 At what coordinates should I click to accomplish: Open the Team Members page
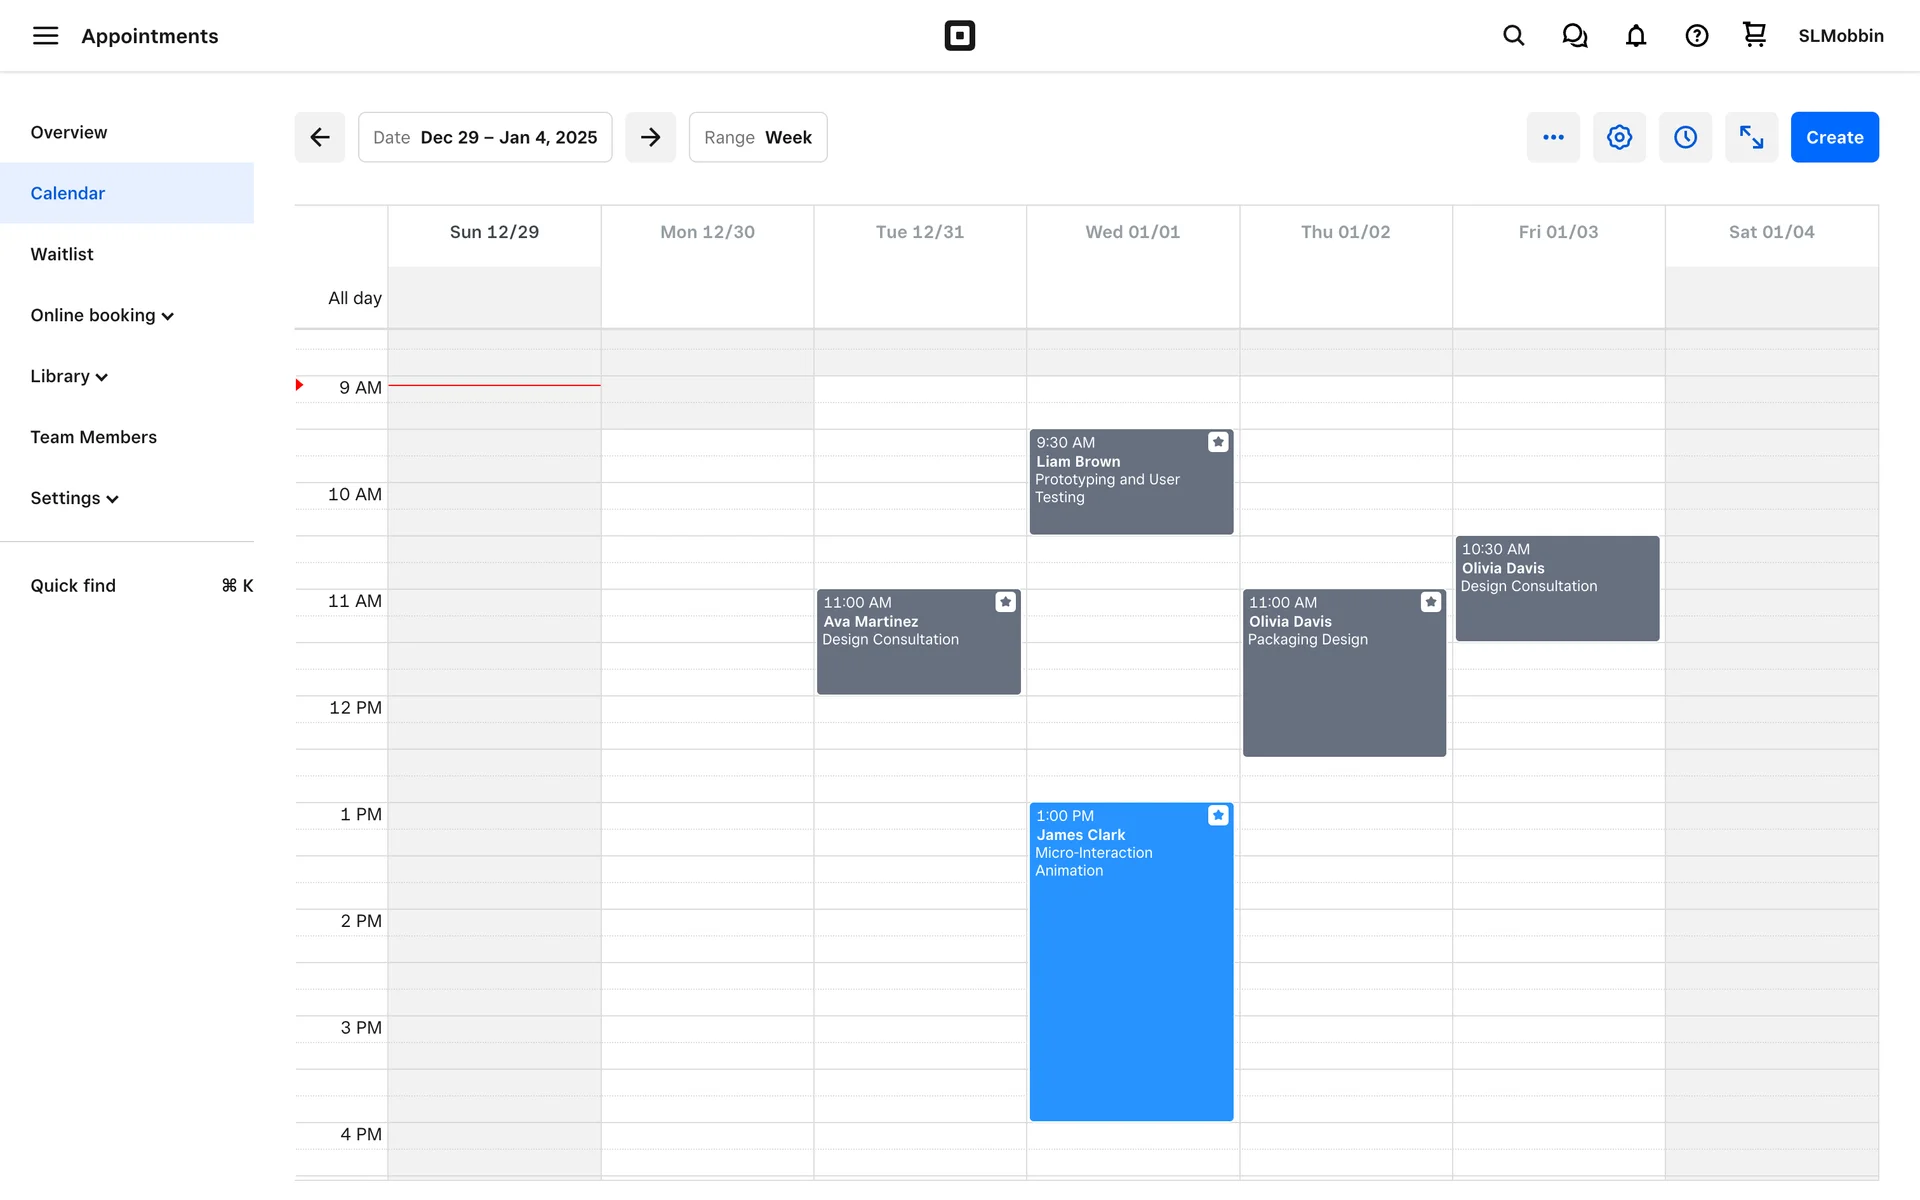(93, 437)
